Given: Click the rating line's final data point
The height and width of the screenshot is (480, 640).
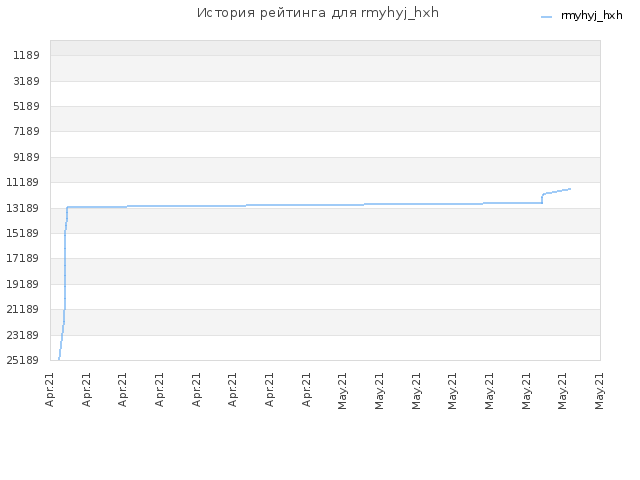Looking at the screenshot, I should [x=570, y=189].
